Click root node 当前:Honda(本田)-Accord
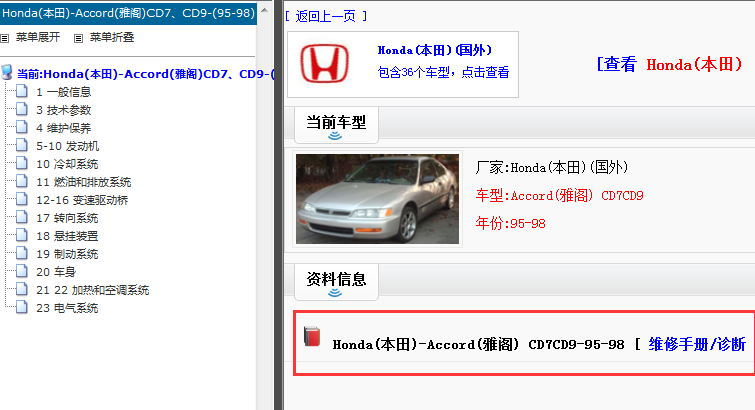Screen dimensions: 755x410 click(x=145, y=74)
